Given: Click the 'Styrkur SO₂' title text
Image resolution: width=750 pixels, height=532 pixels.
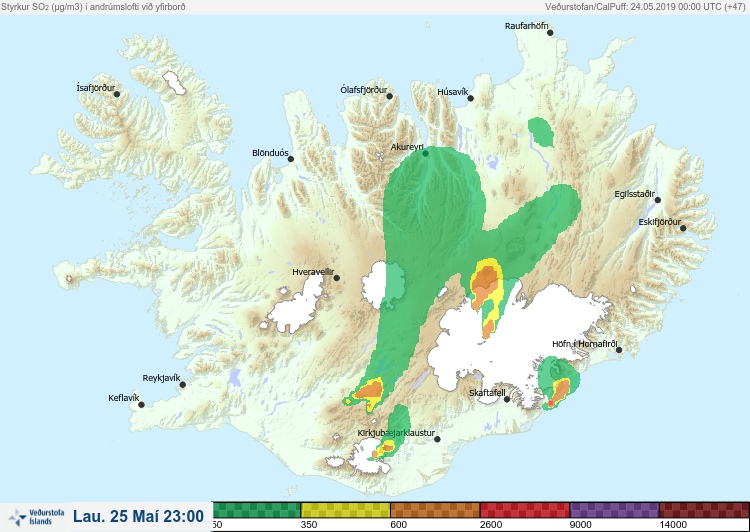Looking at the screenshot, I should click(93, 7).
